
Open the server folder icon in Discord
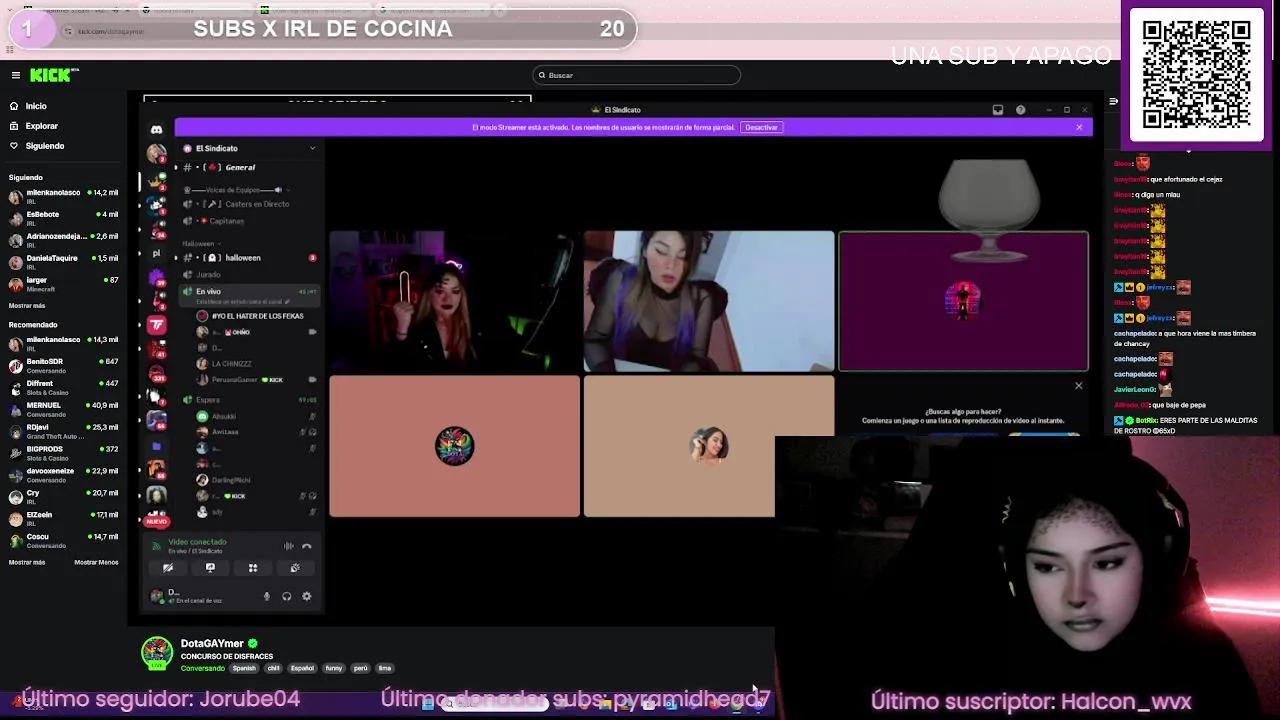(x=157, y=446)
